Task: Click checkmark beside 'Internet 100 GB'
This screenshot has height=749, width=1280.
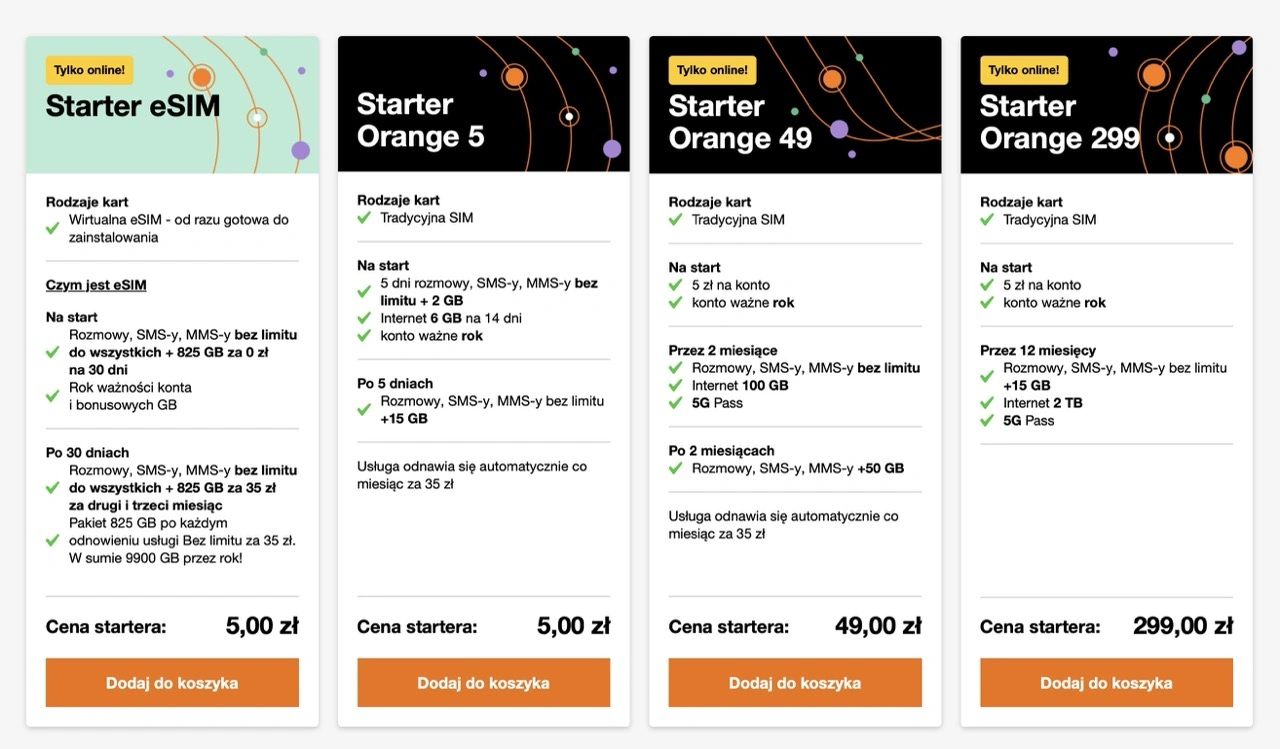Action: point(676,385)
